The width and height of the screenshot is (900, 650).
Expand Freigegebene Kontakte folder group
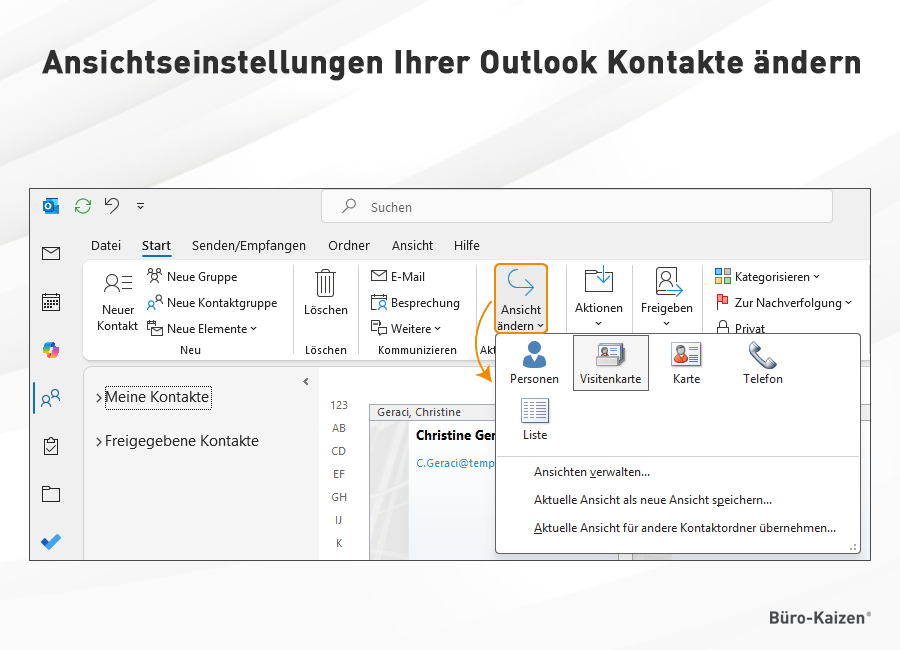[x=99, y=442]
